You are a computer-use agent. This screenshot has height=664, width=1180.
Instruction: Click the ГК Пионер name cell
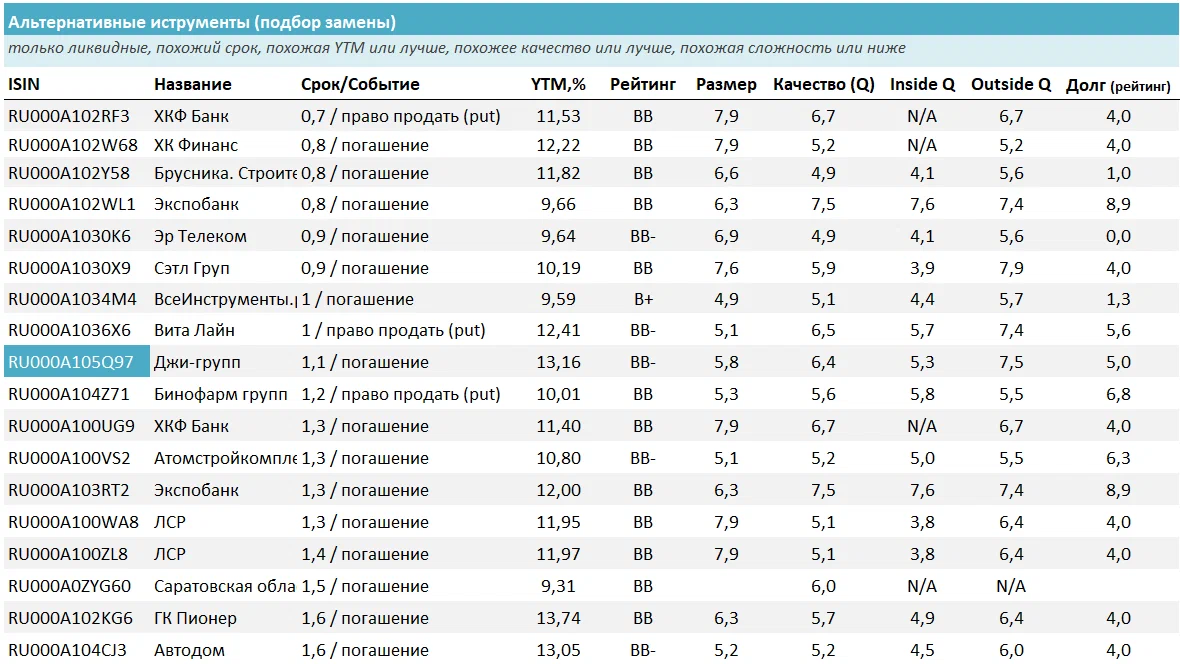point(195,618)
